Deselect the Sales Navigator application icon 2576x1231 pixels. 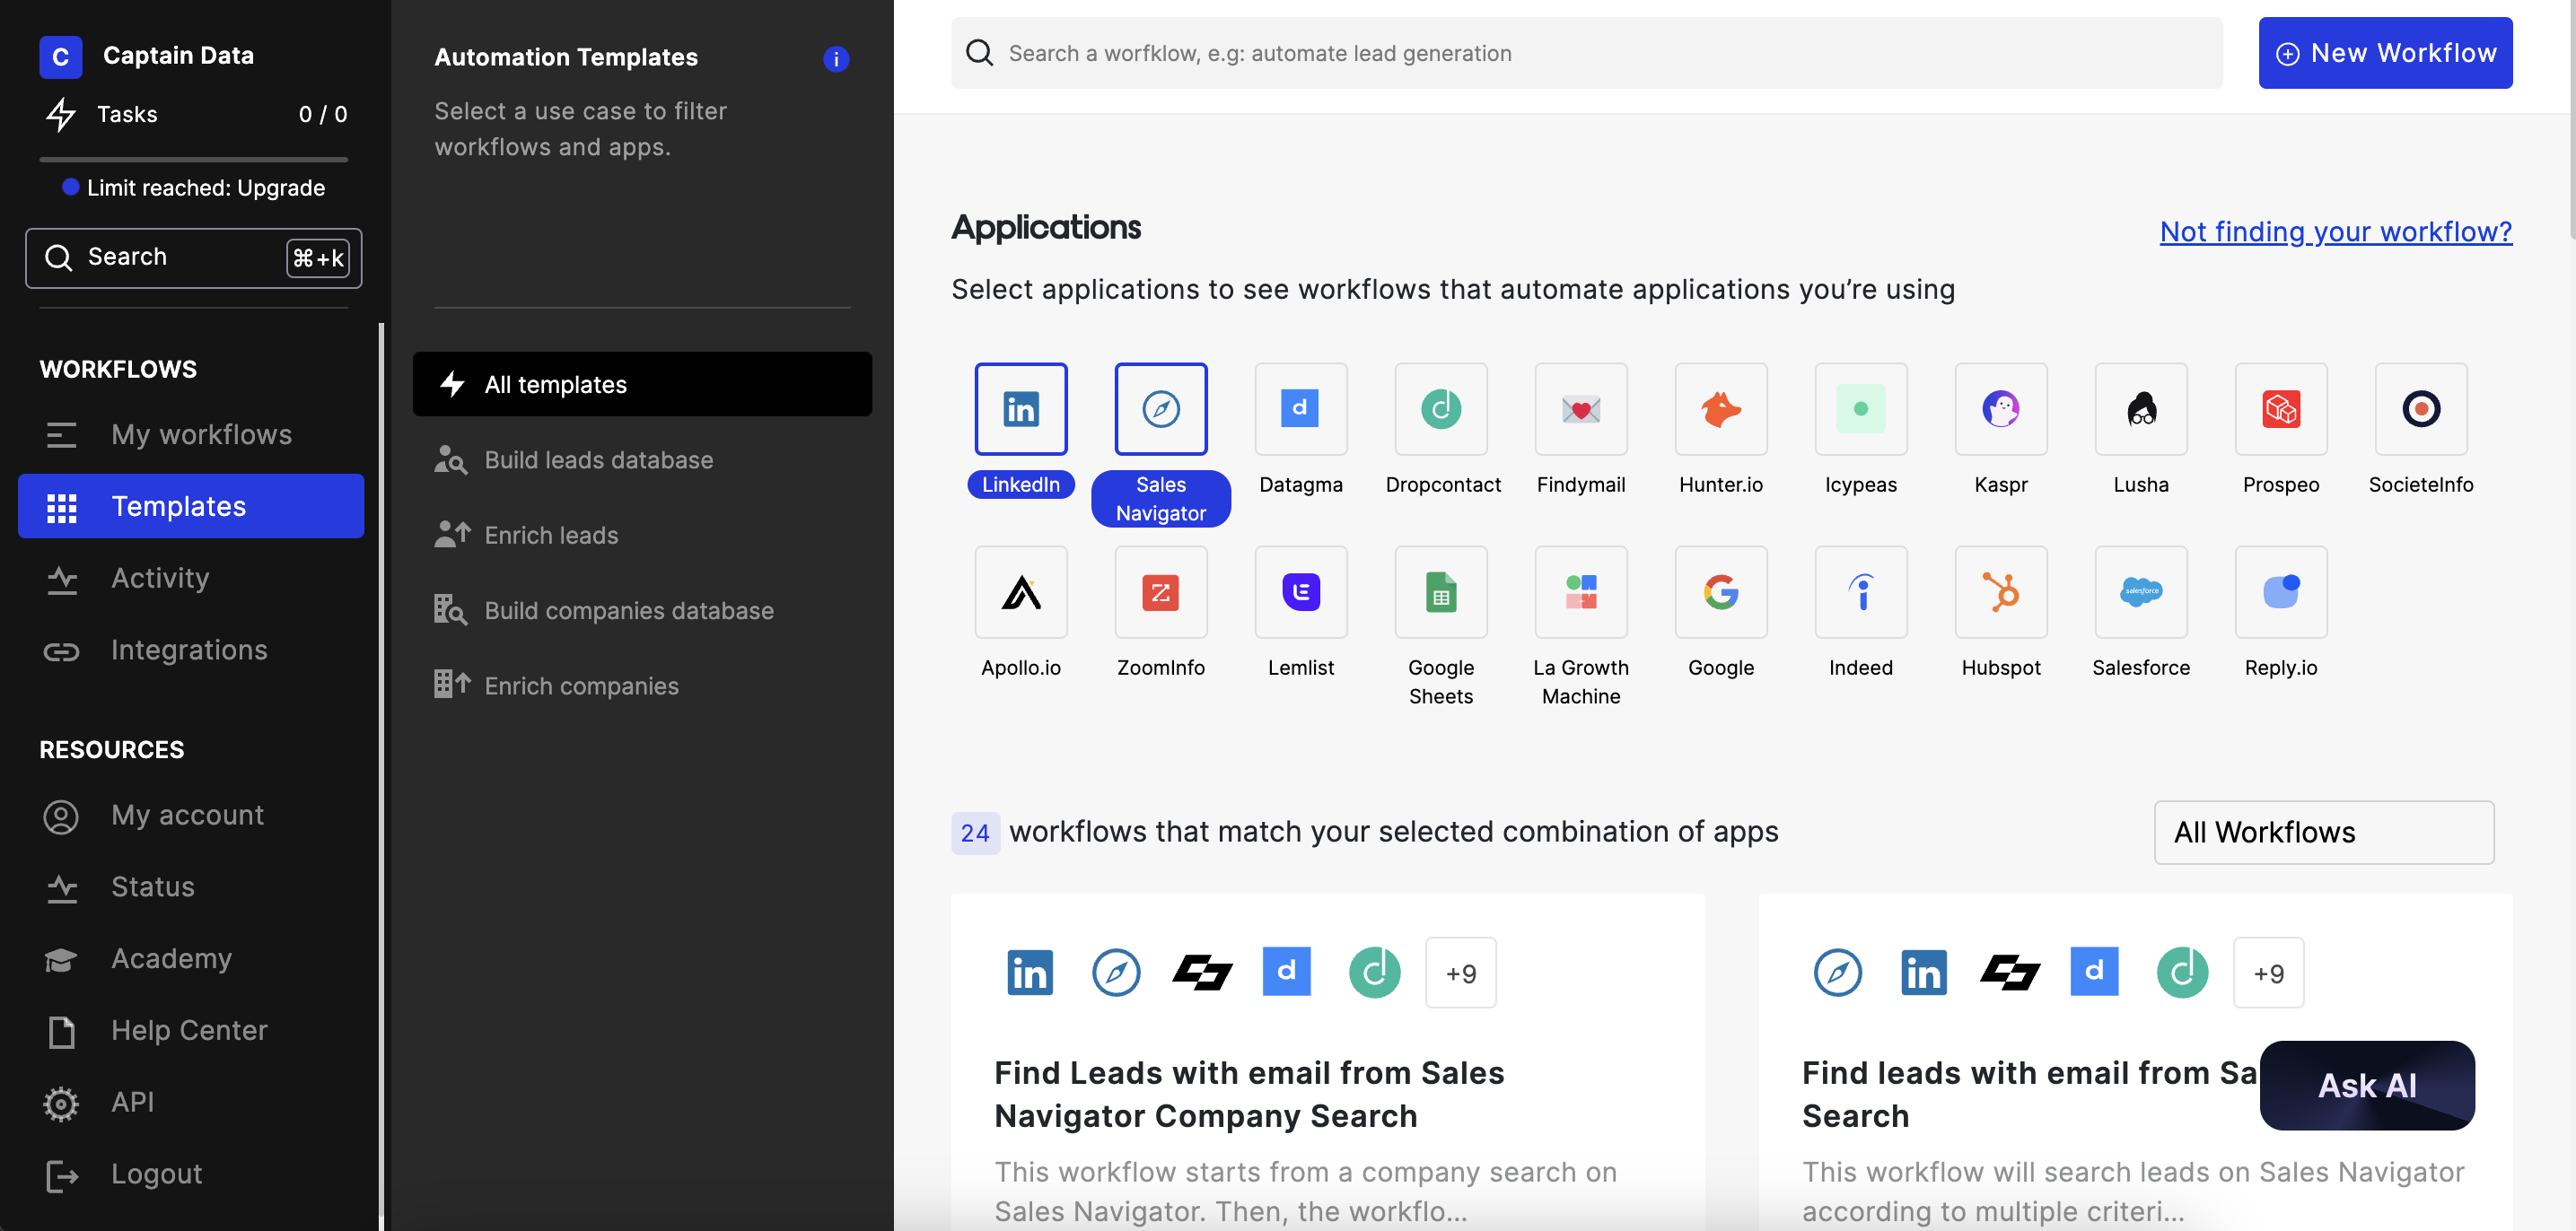tap(1160, 408)
